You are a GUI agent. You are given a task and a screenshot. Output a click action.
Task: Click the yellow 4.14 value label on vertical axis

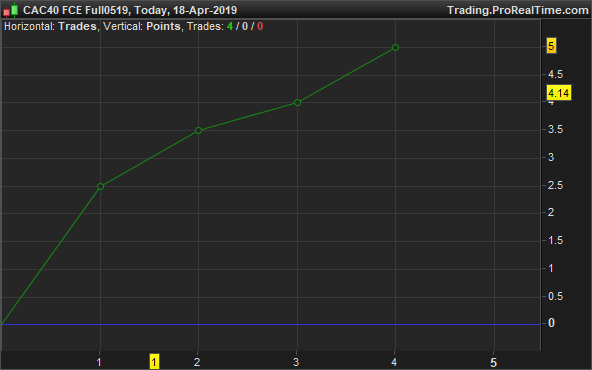point(559,93)
